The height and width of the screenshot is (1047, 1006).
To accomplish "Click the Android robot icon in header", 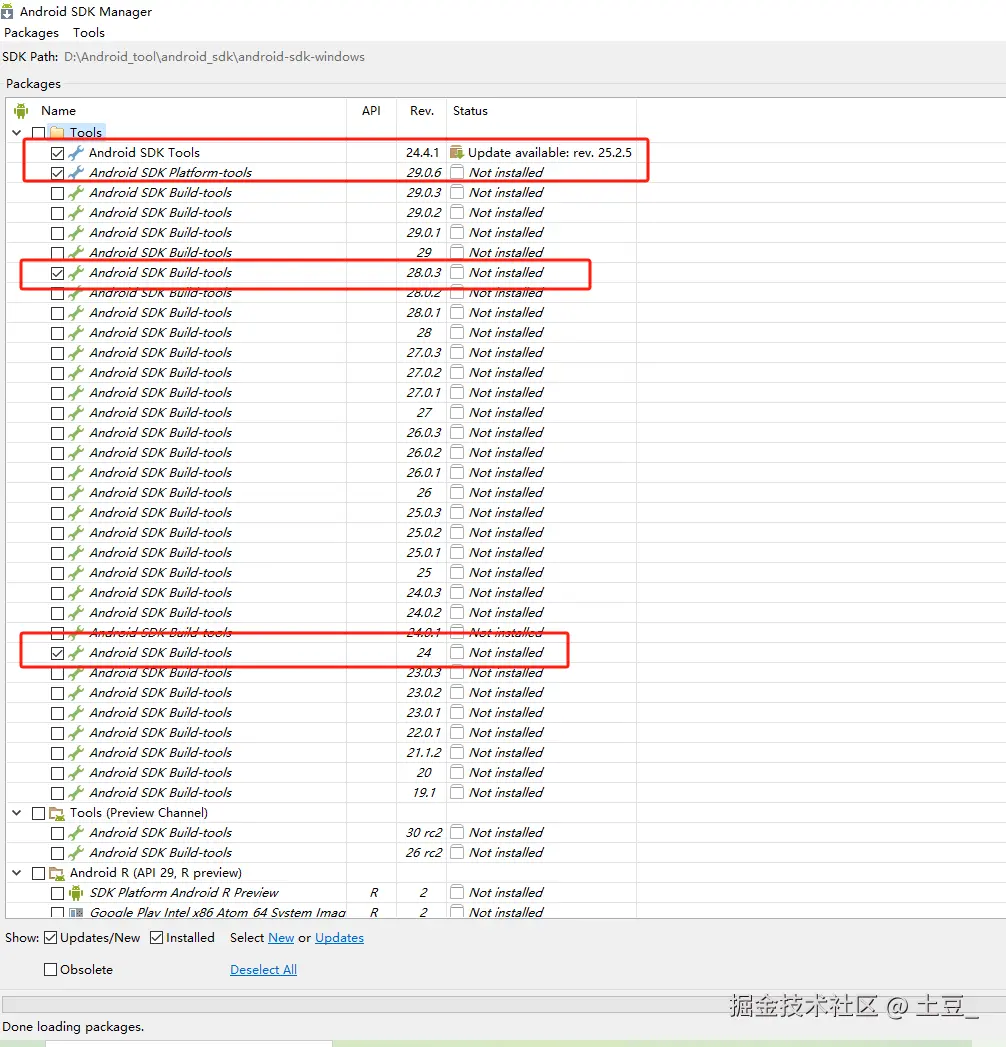I will [x=21, y=111].
